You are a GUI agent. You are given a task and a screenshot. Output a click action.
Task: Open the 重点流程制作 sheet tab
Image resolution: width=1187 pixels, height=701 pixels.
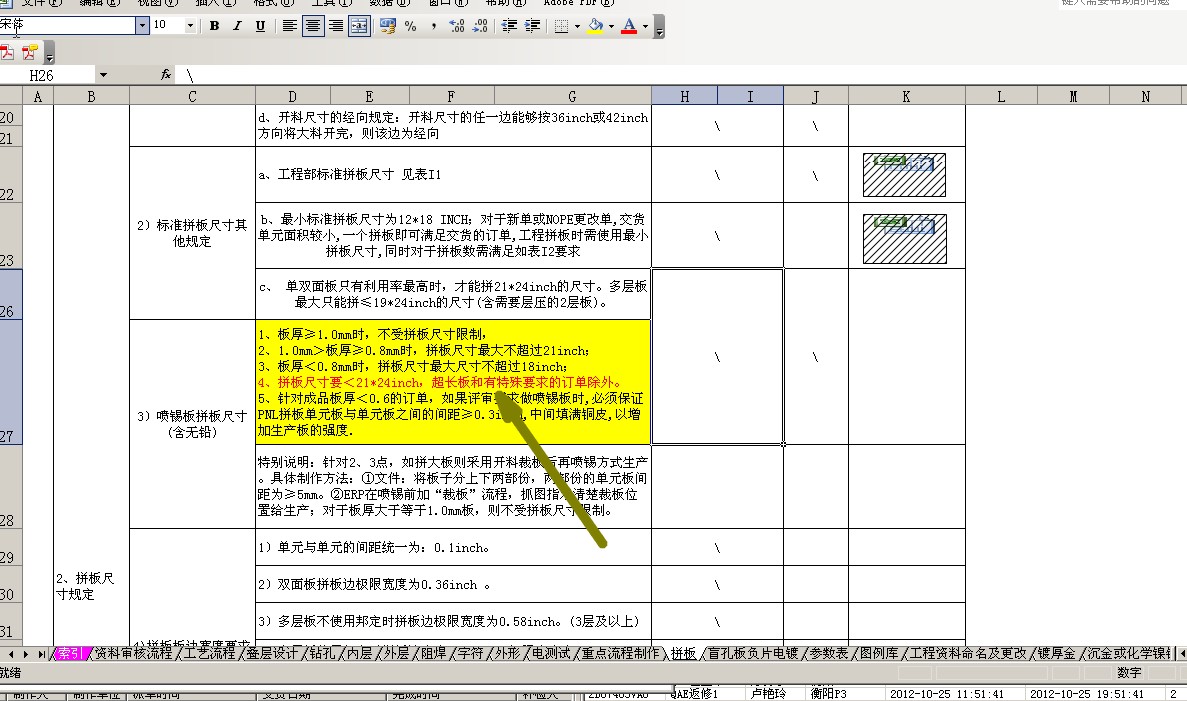click(x=620, y=653)
